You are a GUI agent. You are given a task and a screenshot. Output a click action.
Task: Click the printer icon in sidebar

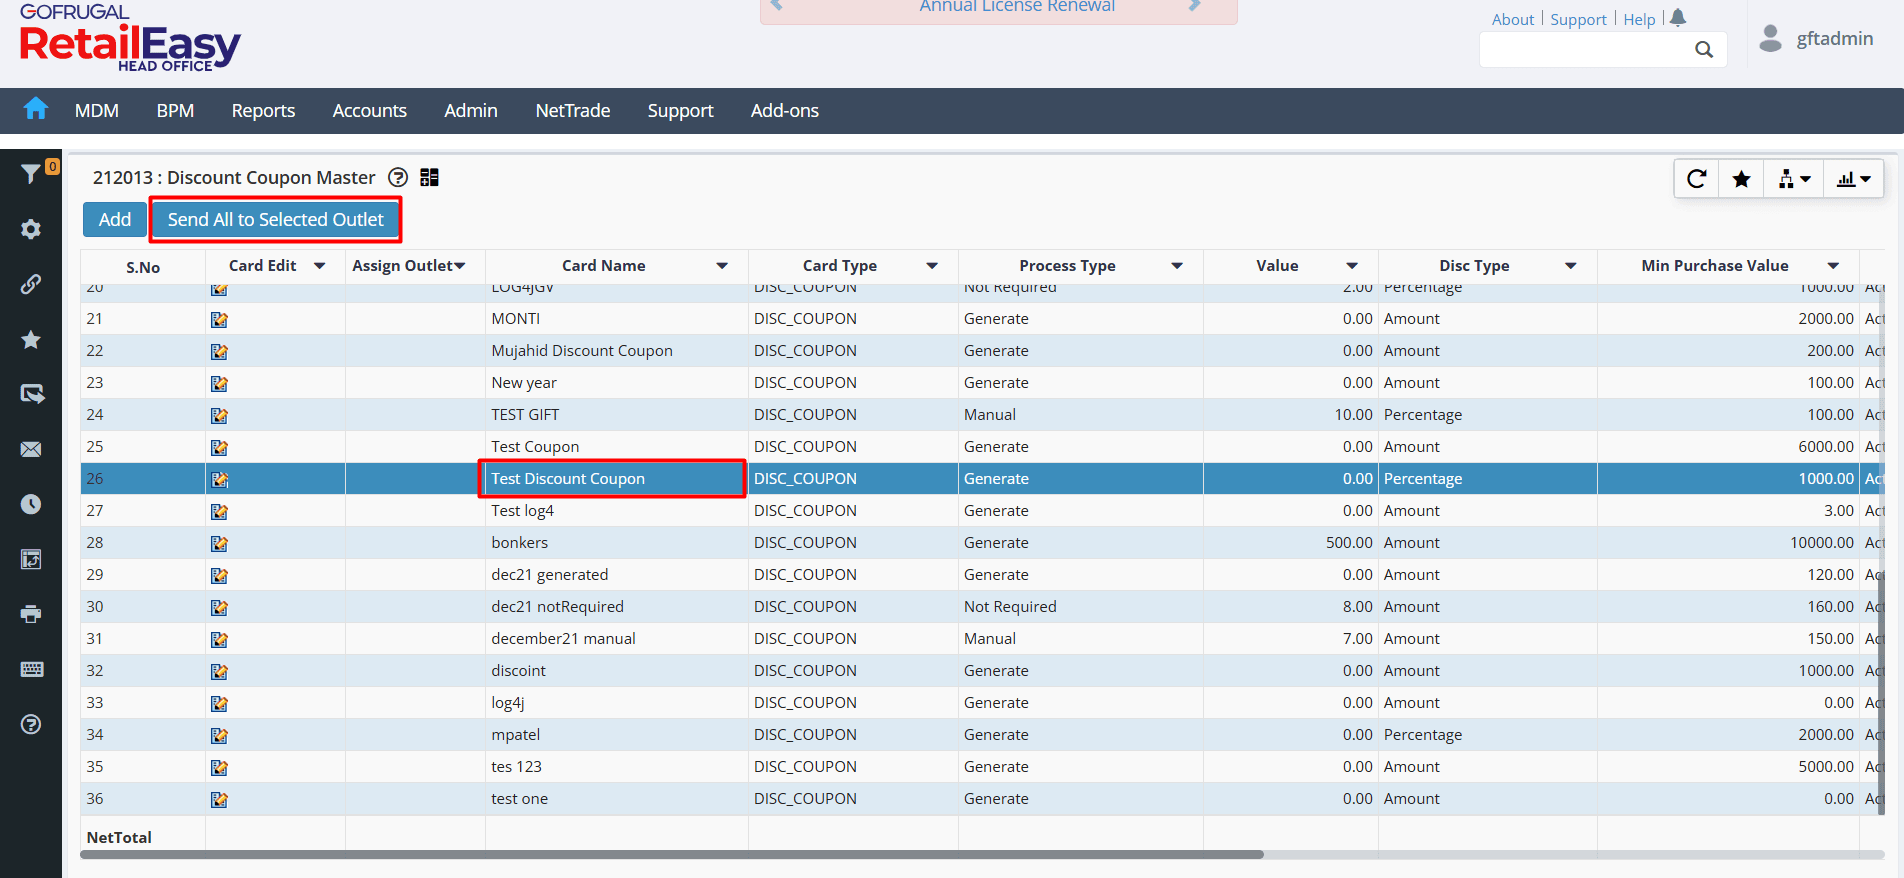tap(31, 614)
